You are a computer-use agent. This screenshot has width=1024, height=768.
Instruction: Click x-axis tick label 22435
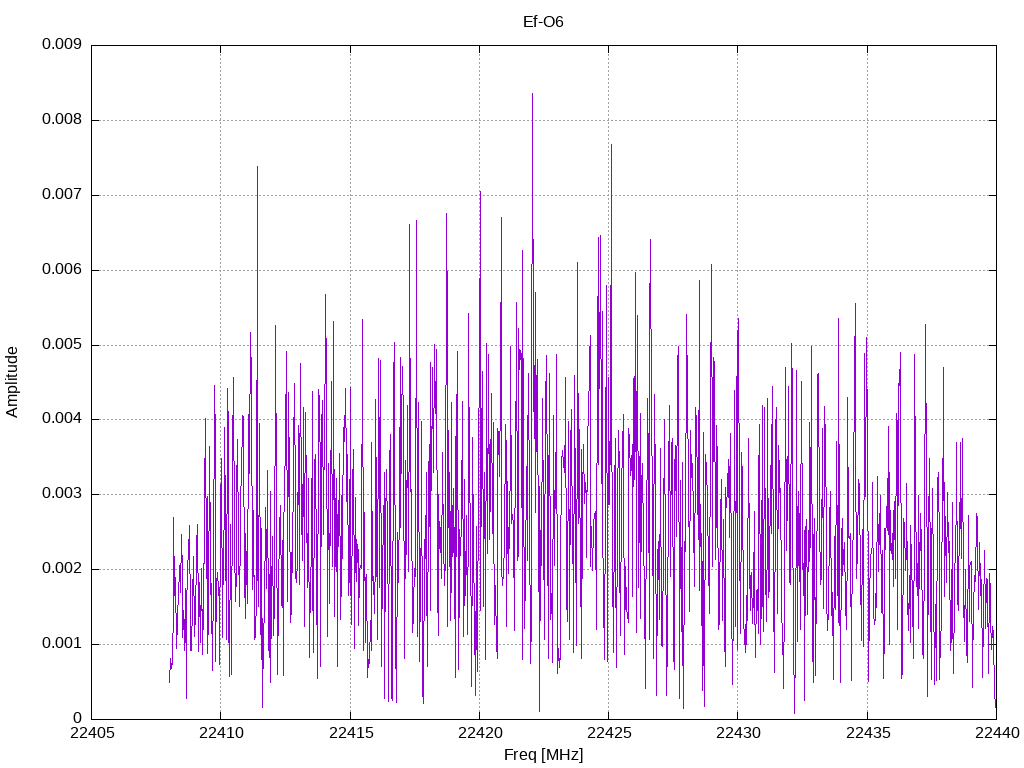click(x=868, y=733)
